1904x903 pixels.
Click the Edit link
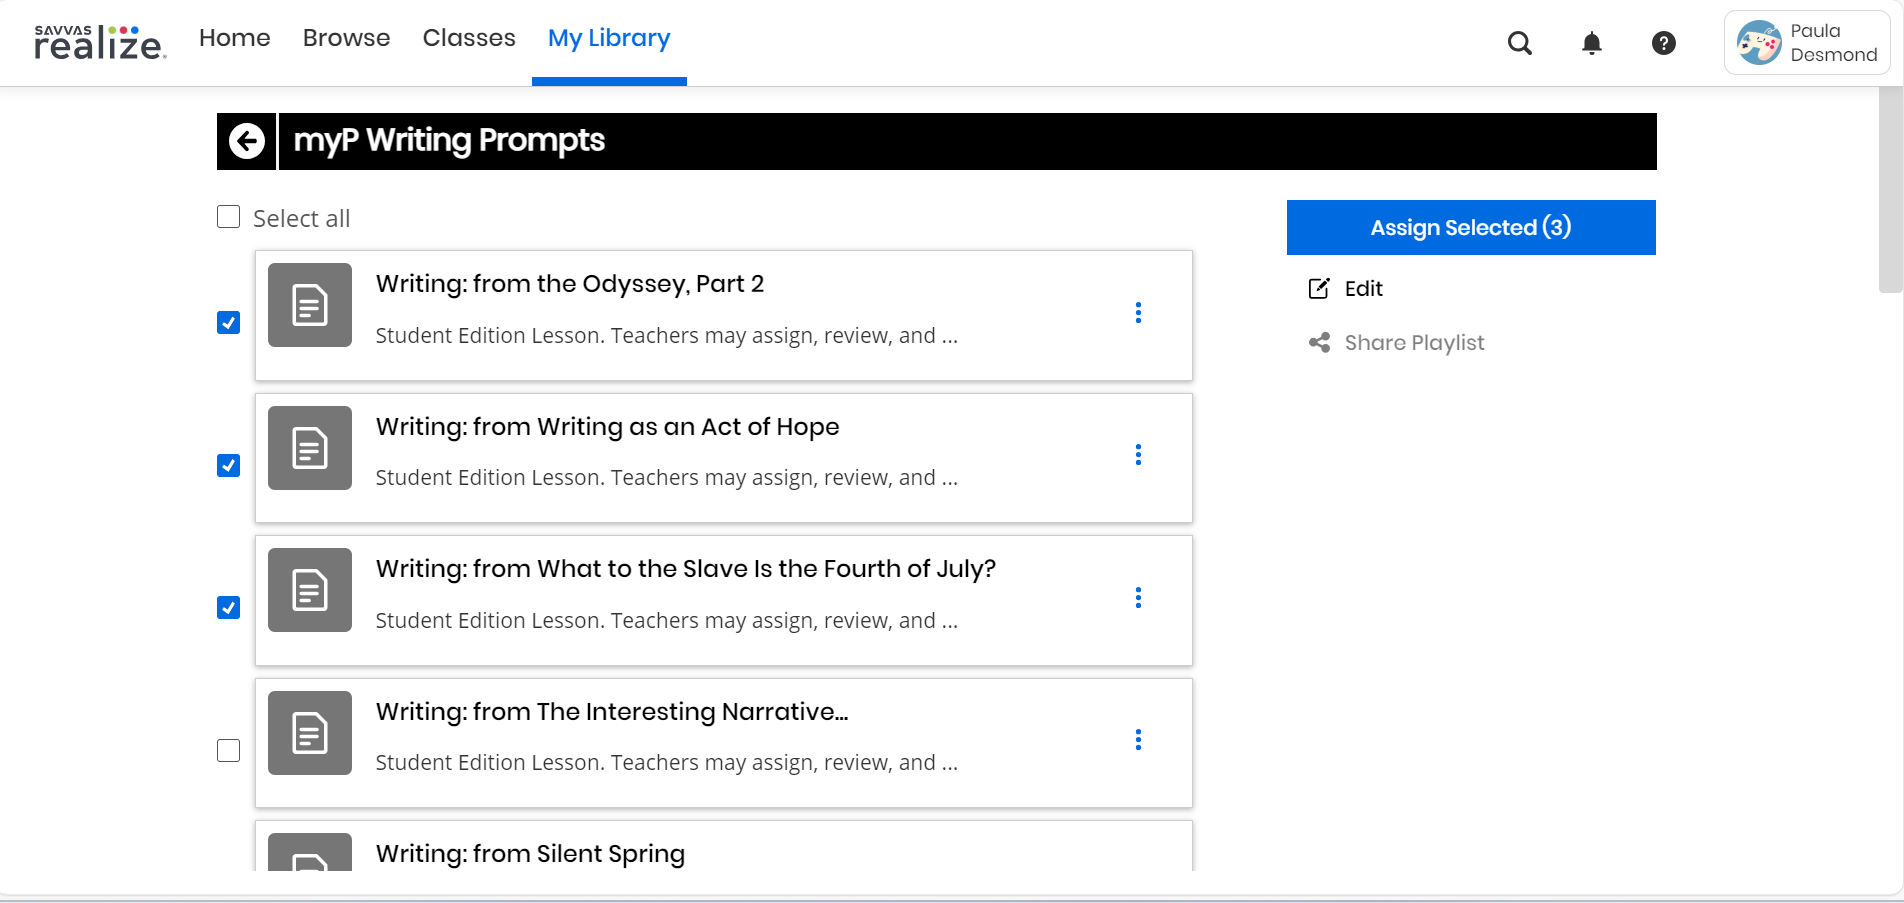(1364, 289)
